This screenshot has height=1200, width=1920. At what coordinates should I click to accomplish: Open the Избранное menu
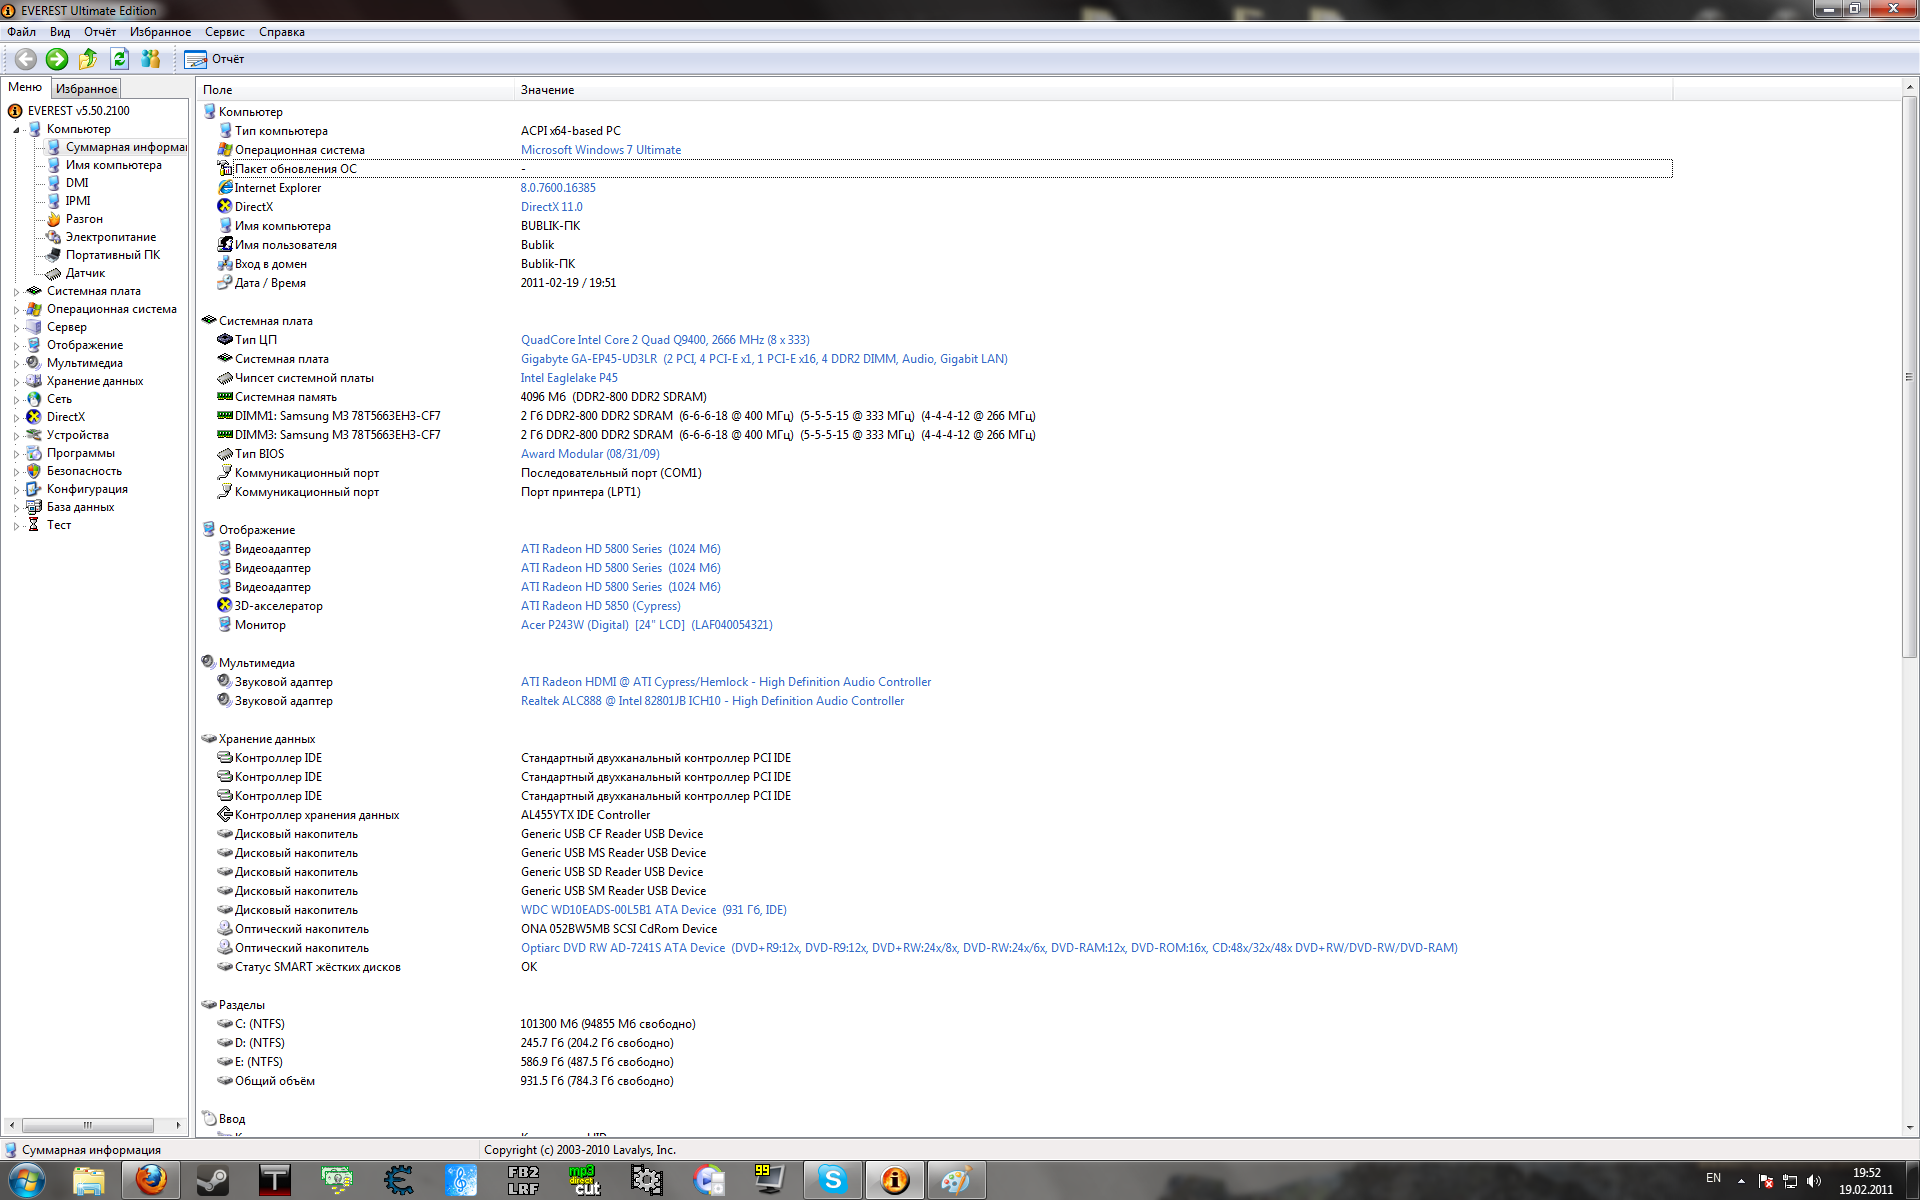pos(160,32)
